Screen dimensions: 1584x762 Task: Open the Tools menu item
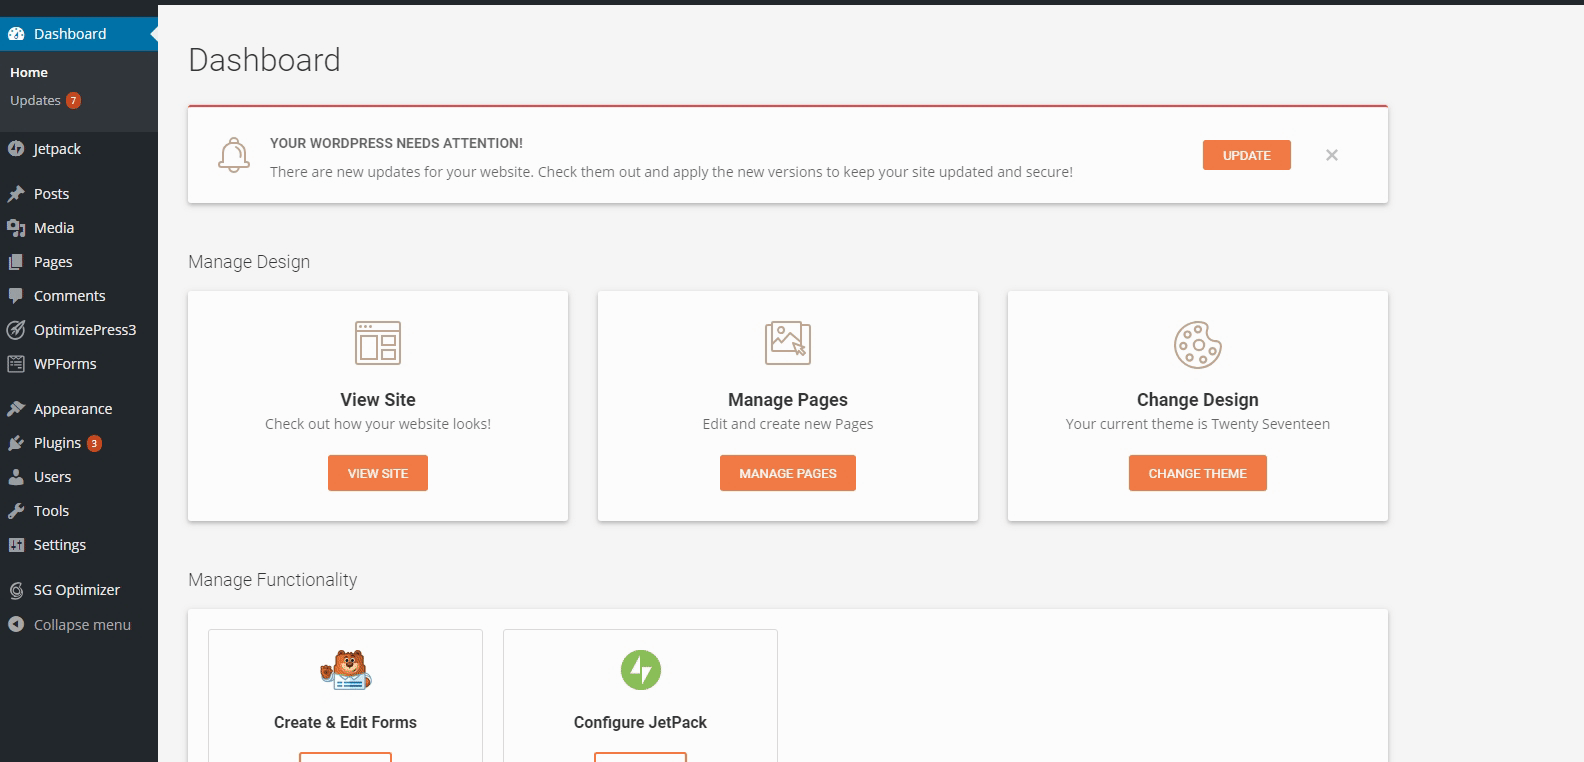point(79,511)
